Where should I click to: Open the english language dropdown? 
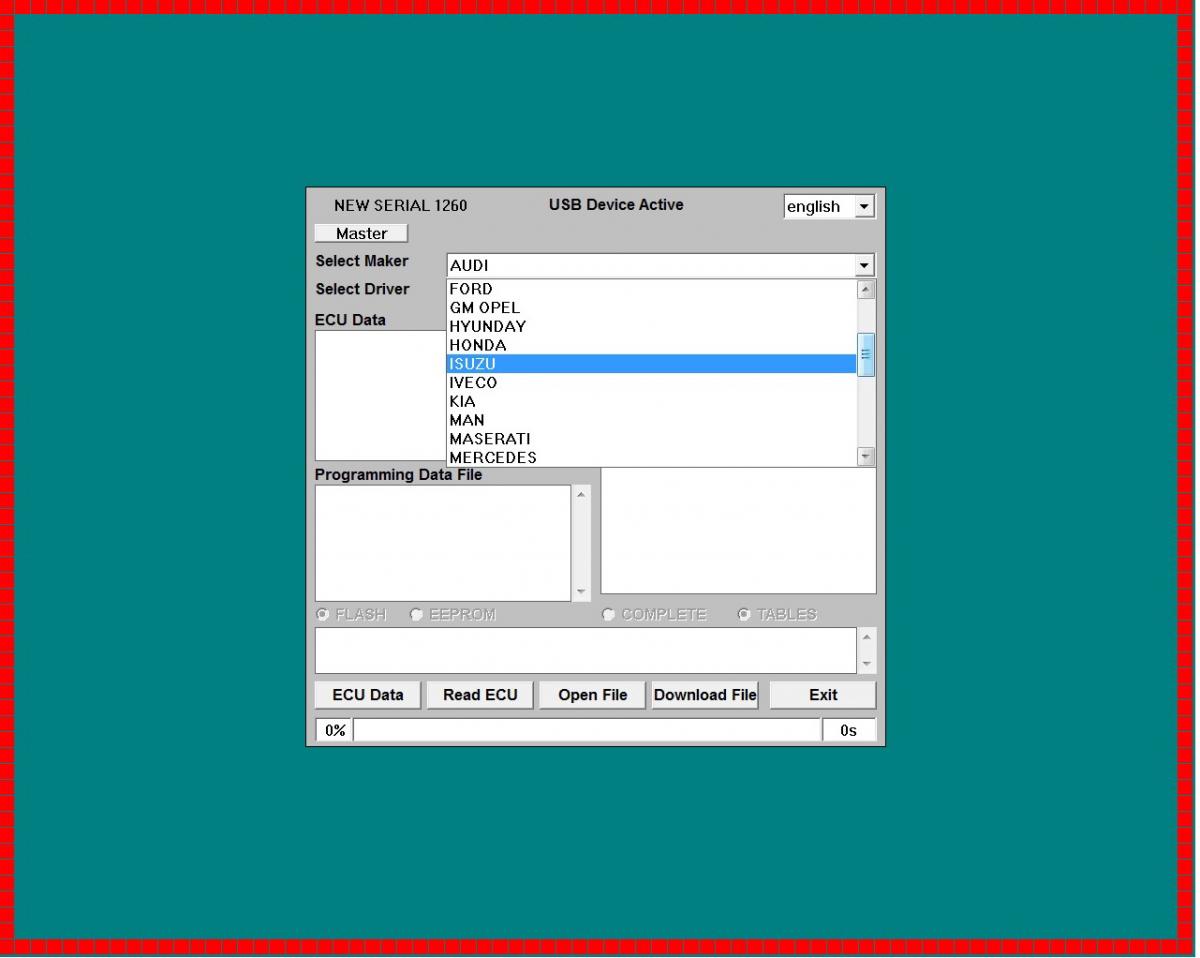(865, 207)
